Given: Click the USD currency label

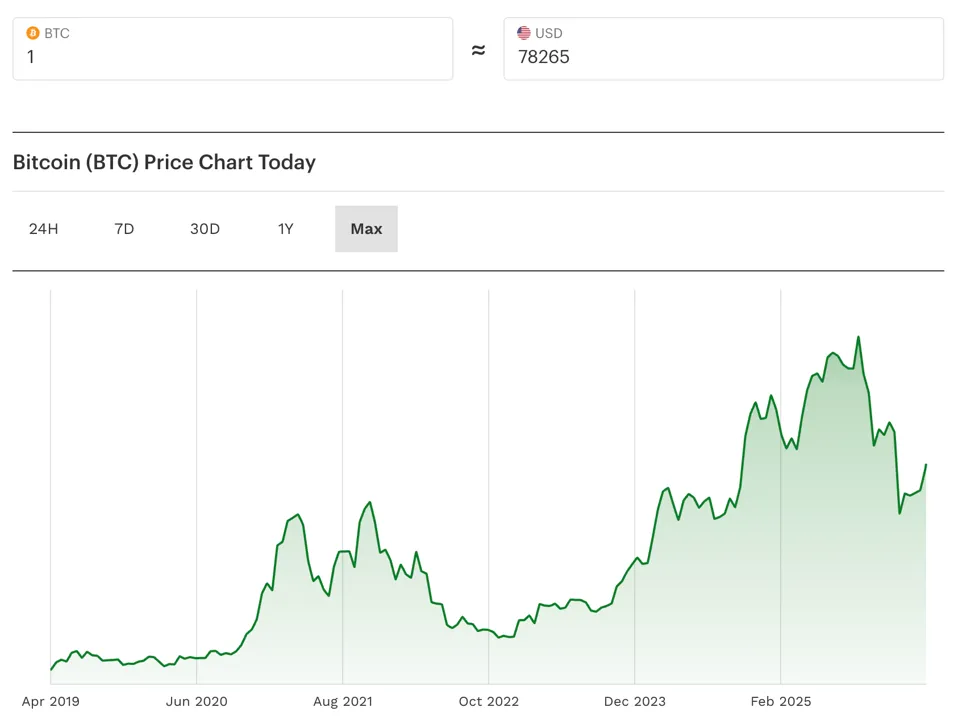Looking at the screenshot, I should point(549,34).
